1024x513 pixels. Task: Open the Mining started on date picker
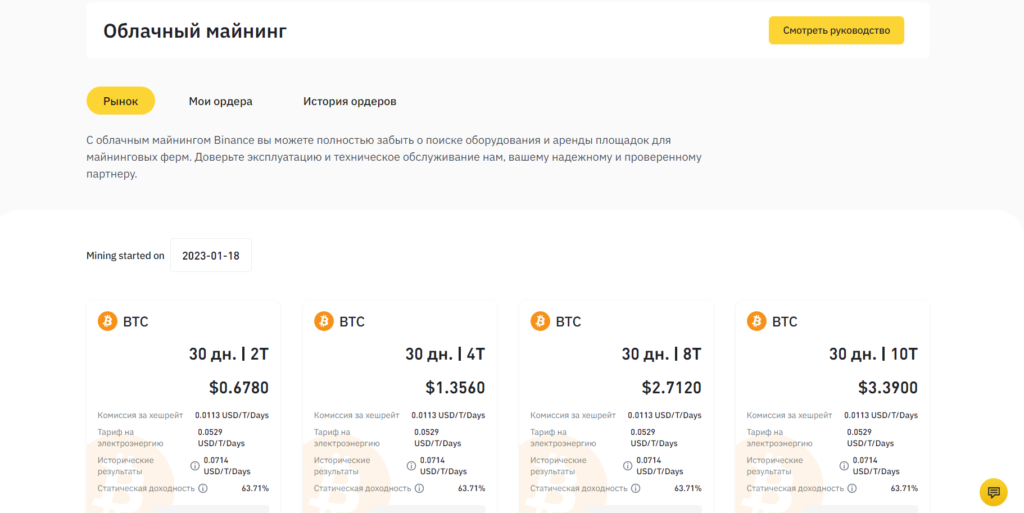(210, 255)
